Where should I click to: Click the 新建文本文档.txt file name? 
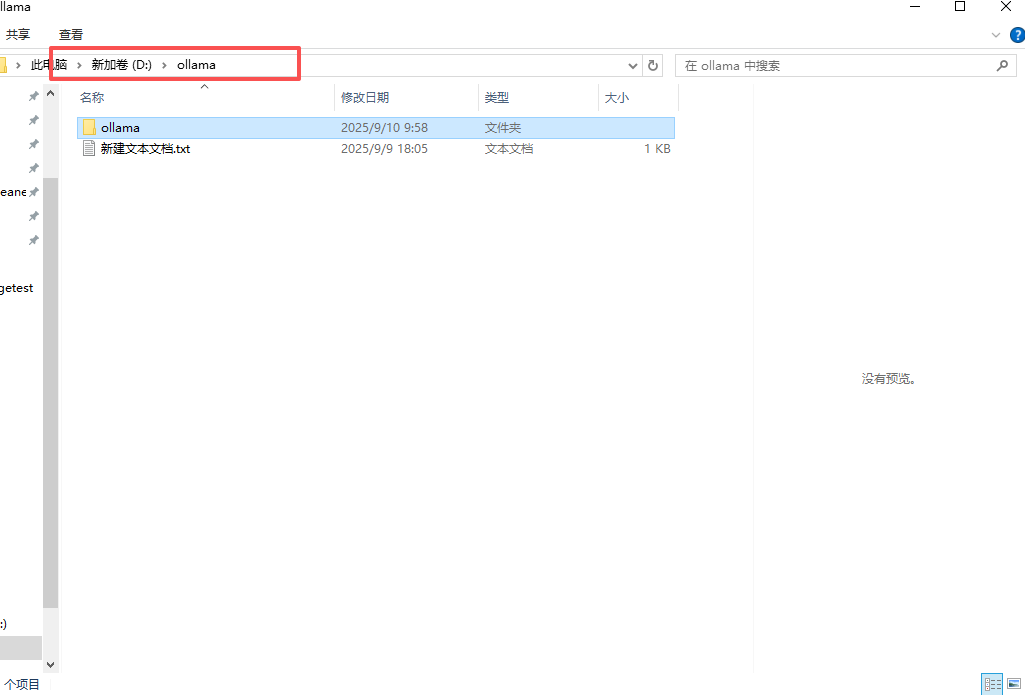(x=145, y=148)
